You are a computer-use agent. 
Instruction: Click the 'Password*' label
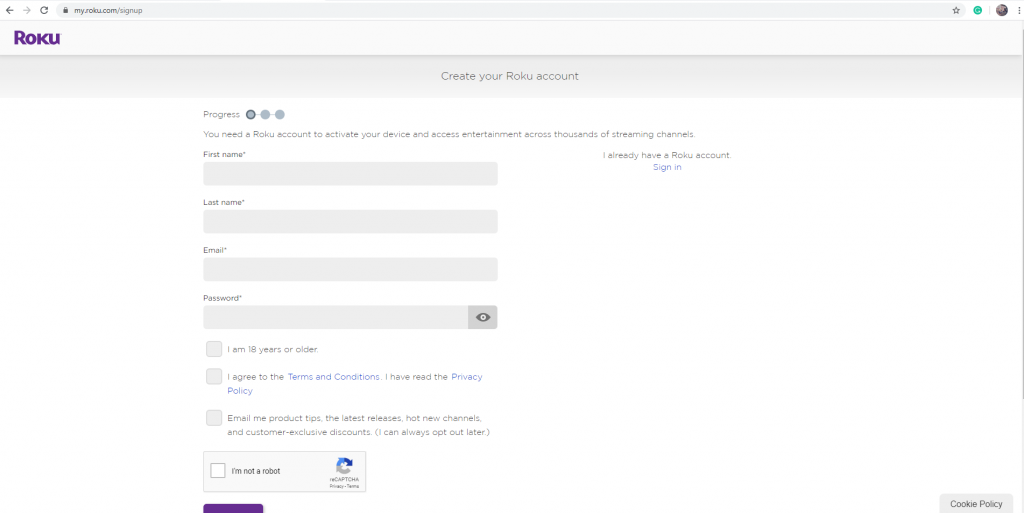point(223,298)
